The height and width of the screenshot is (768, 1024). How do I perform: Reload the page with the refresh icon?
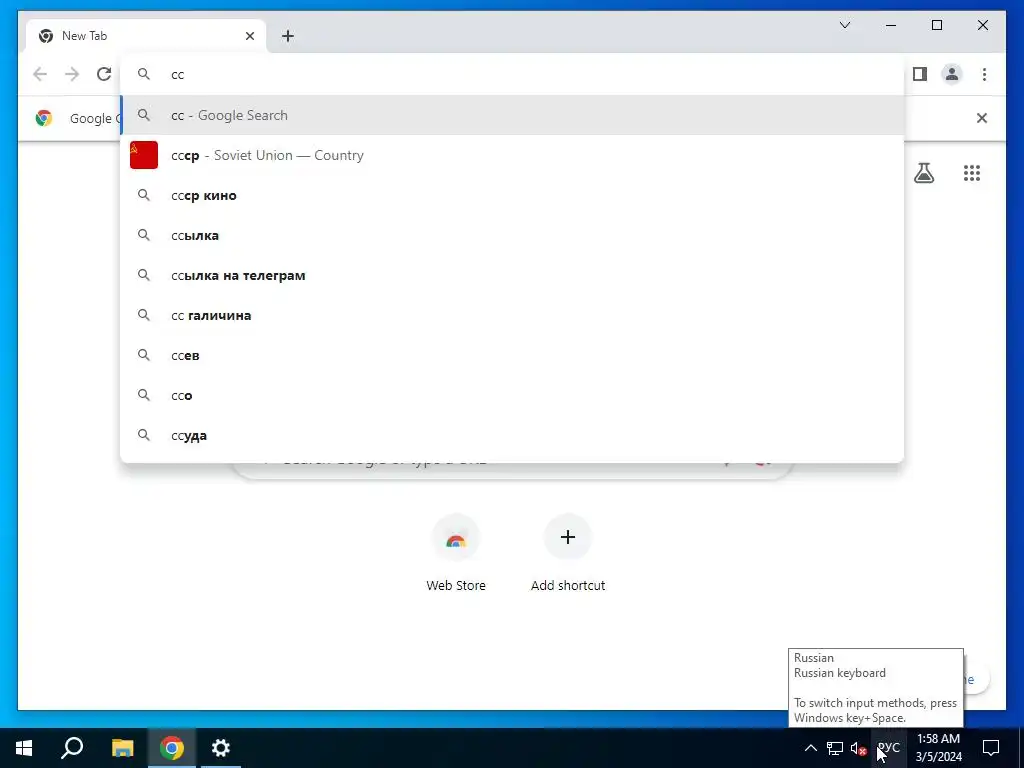coord(104,74)
